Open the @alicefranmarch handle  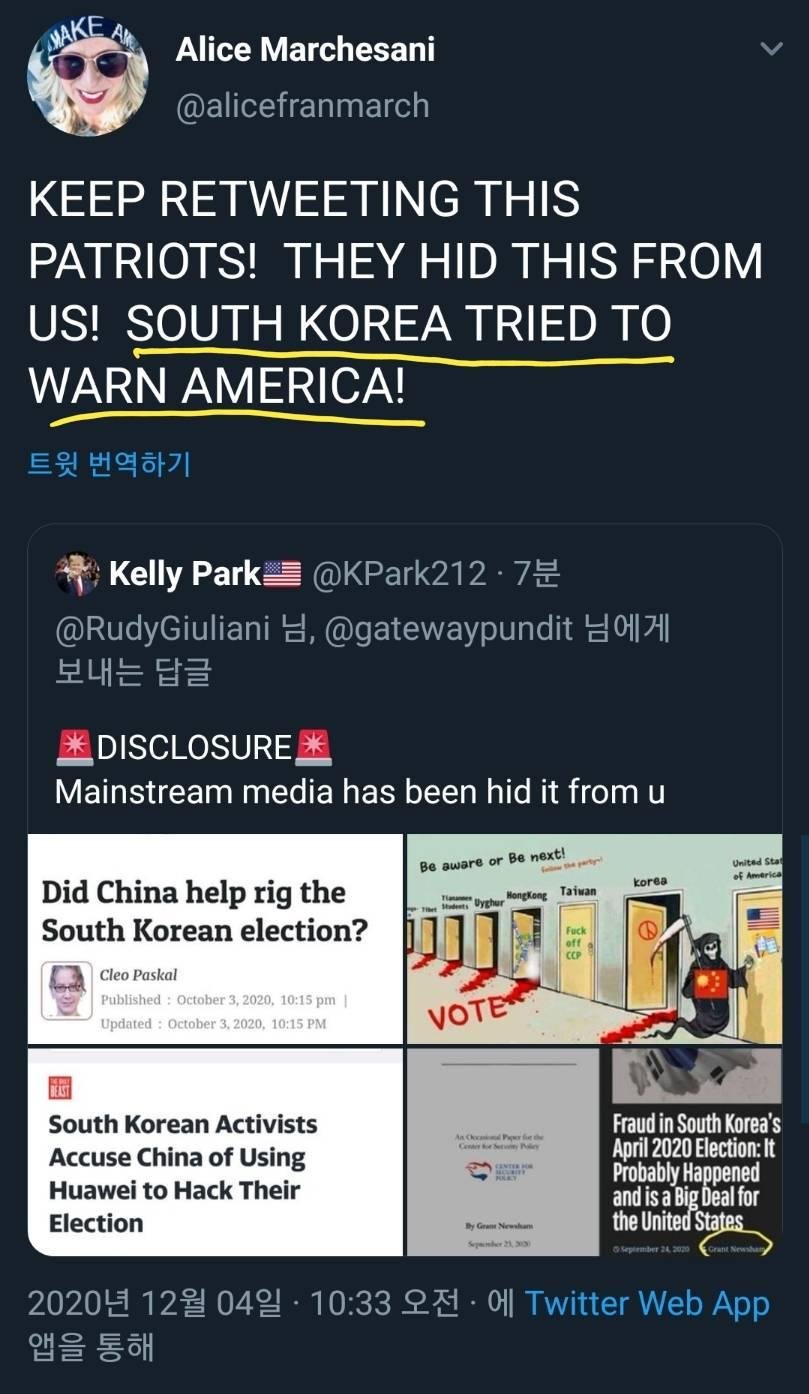[x=303, y=105]
